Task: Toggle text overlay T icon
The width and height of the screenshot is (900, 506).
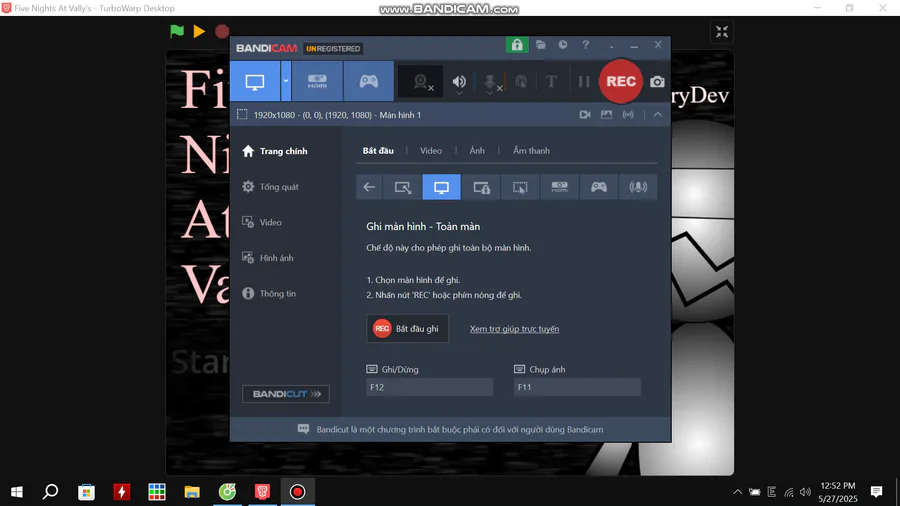Action: click(x=551, y=81)
